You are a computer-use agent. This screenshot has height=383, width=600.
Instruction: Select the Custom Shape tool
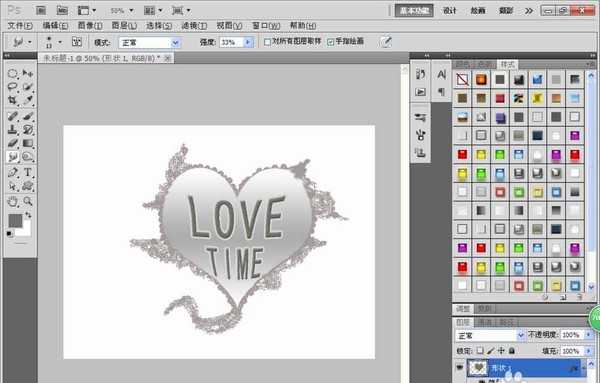[28, 186]
